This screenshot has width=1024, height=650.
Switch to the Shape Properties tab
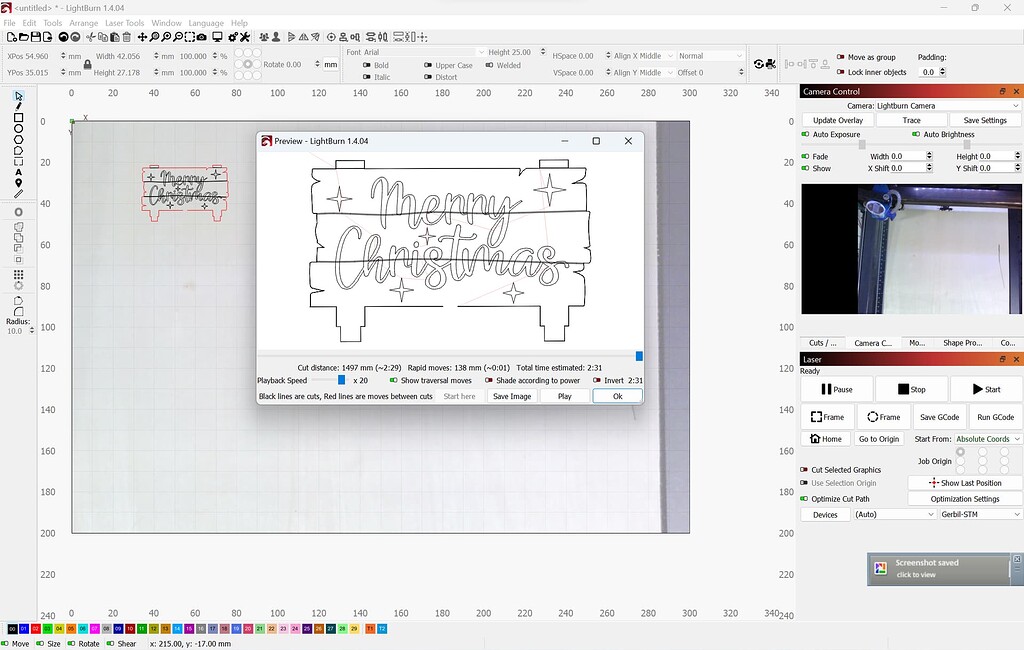(961, 342)
